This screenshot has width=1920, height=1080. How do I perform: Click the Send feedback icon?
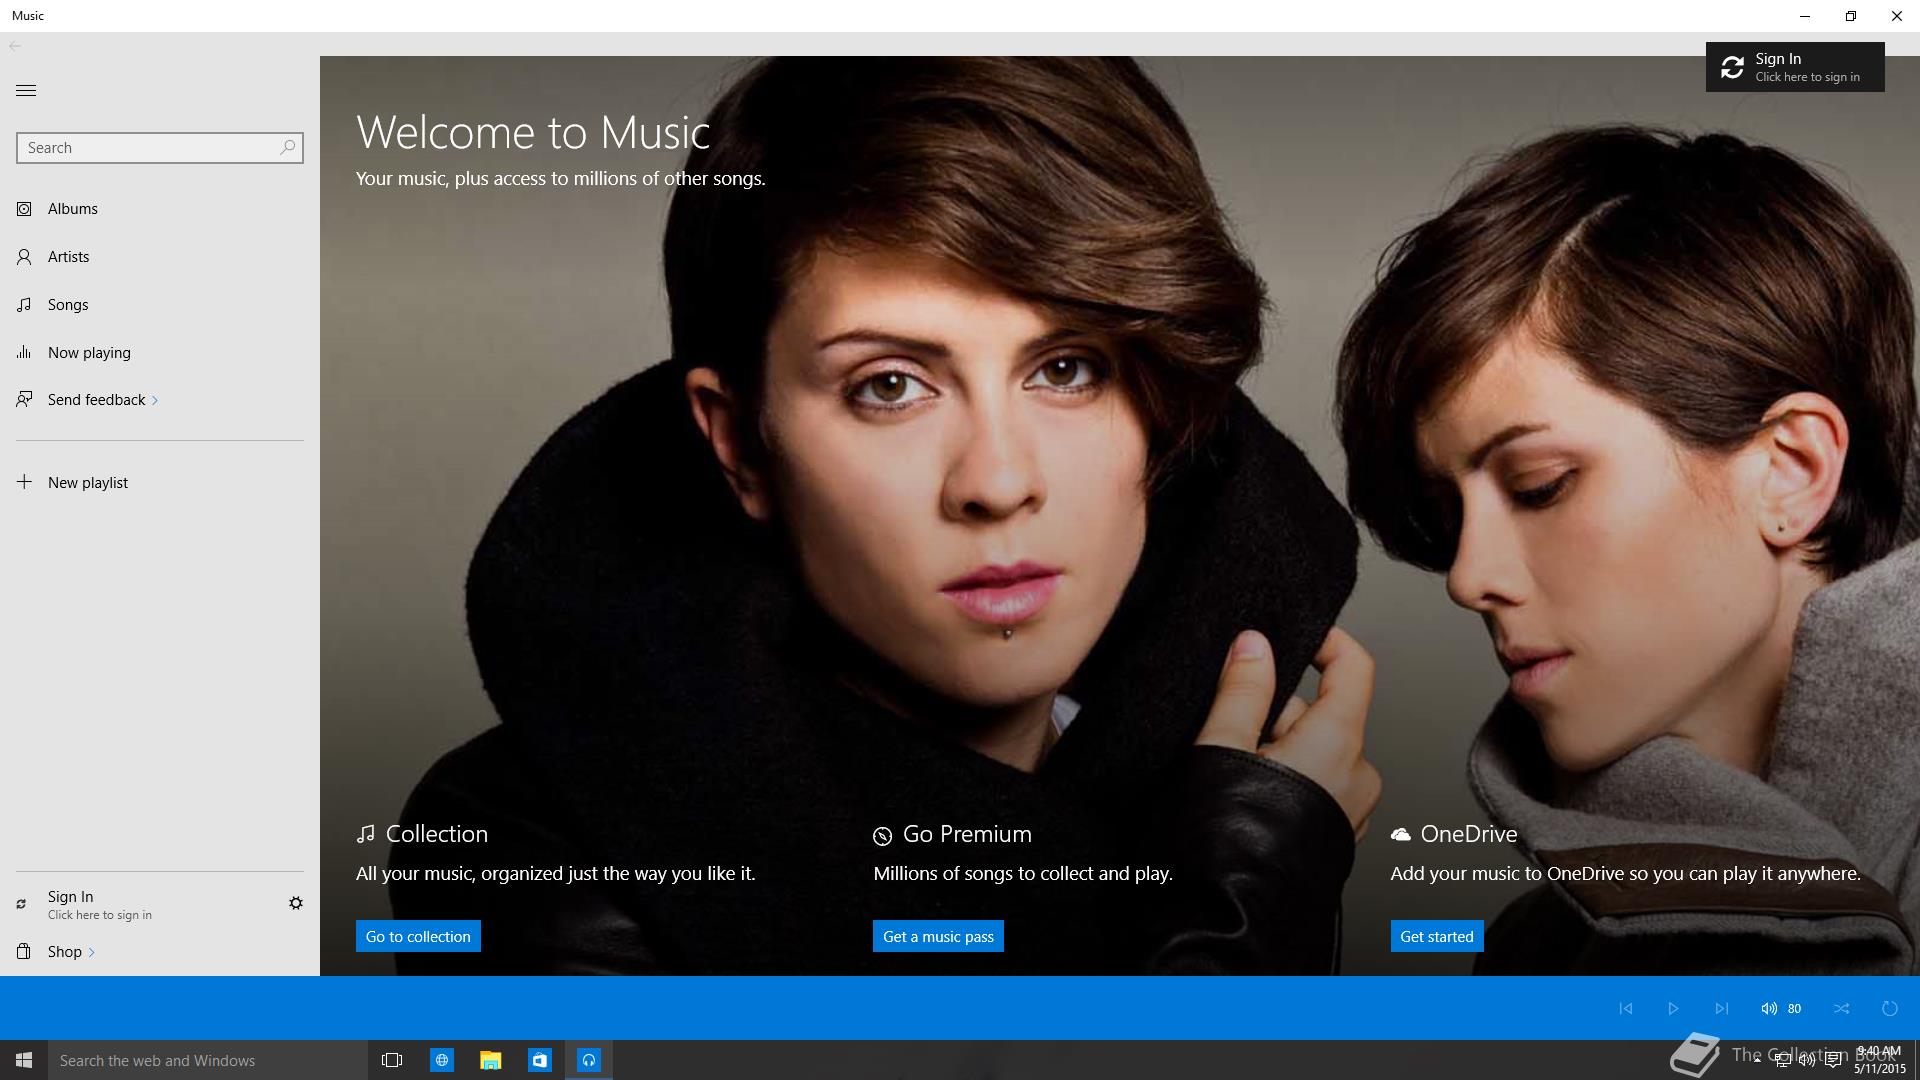(x=24, y=400)
